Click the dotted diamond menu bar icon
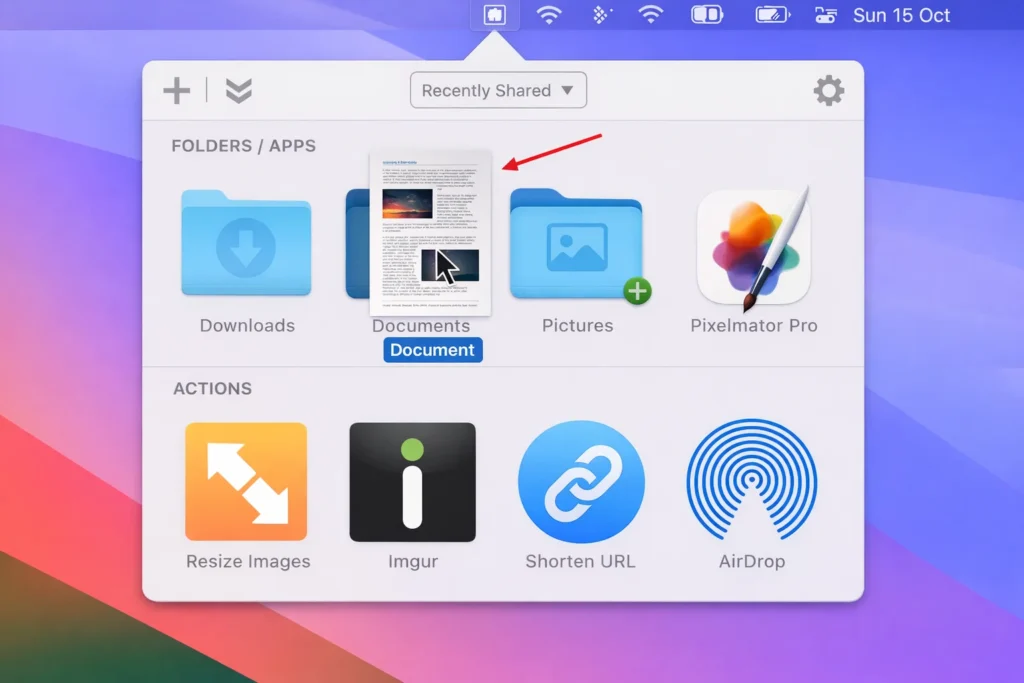 coord(600,15)
